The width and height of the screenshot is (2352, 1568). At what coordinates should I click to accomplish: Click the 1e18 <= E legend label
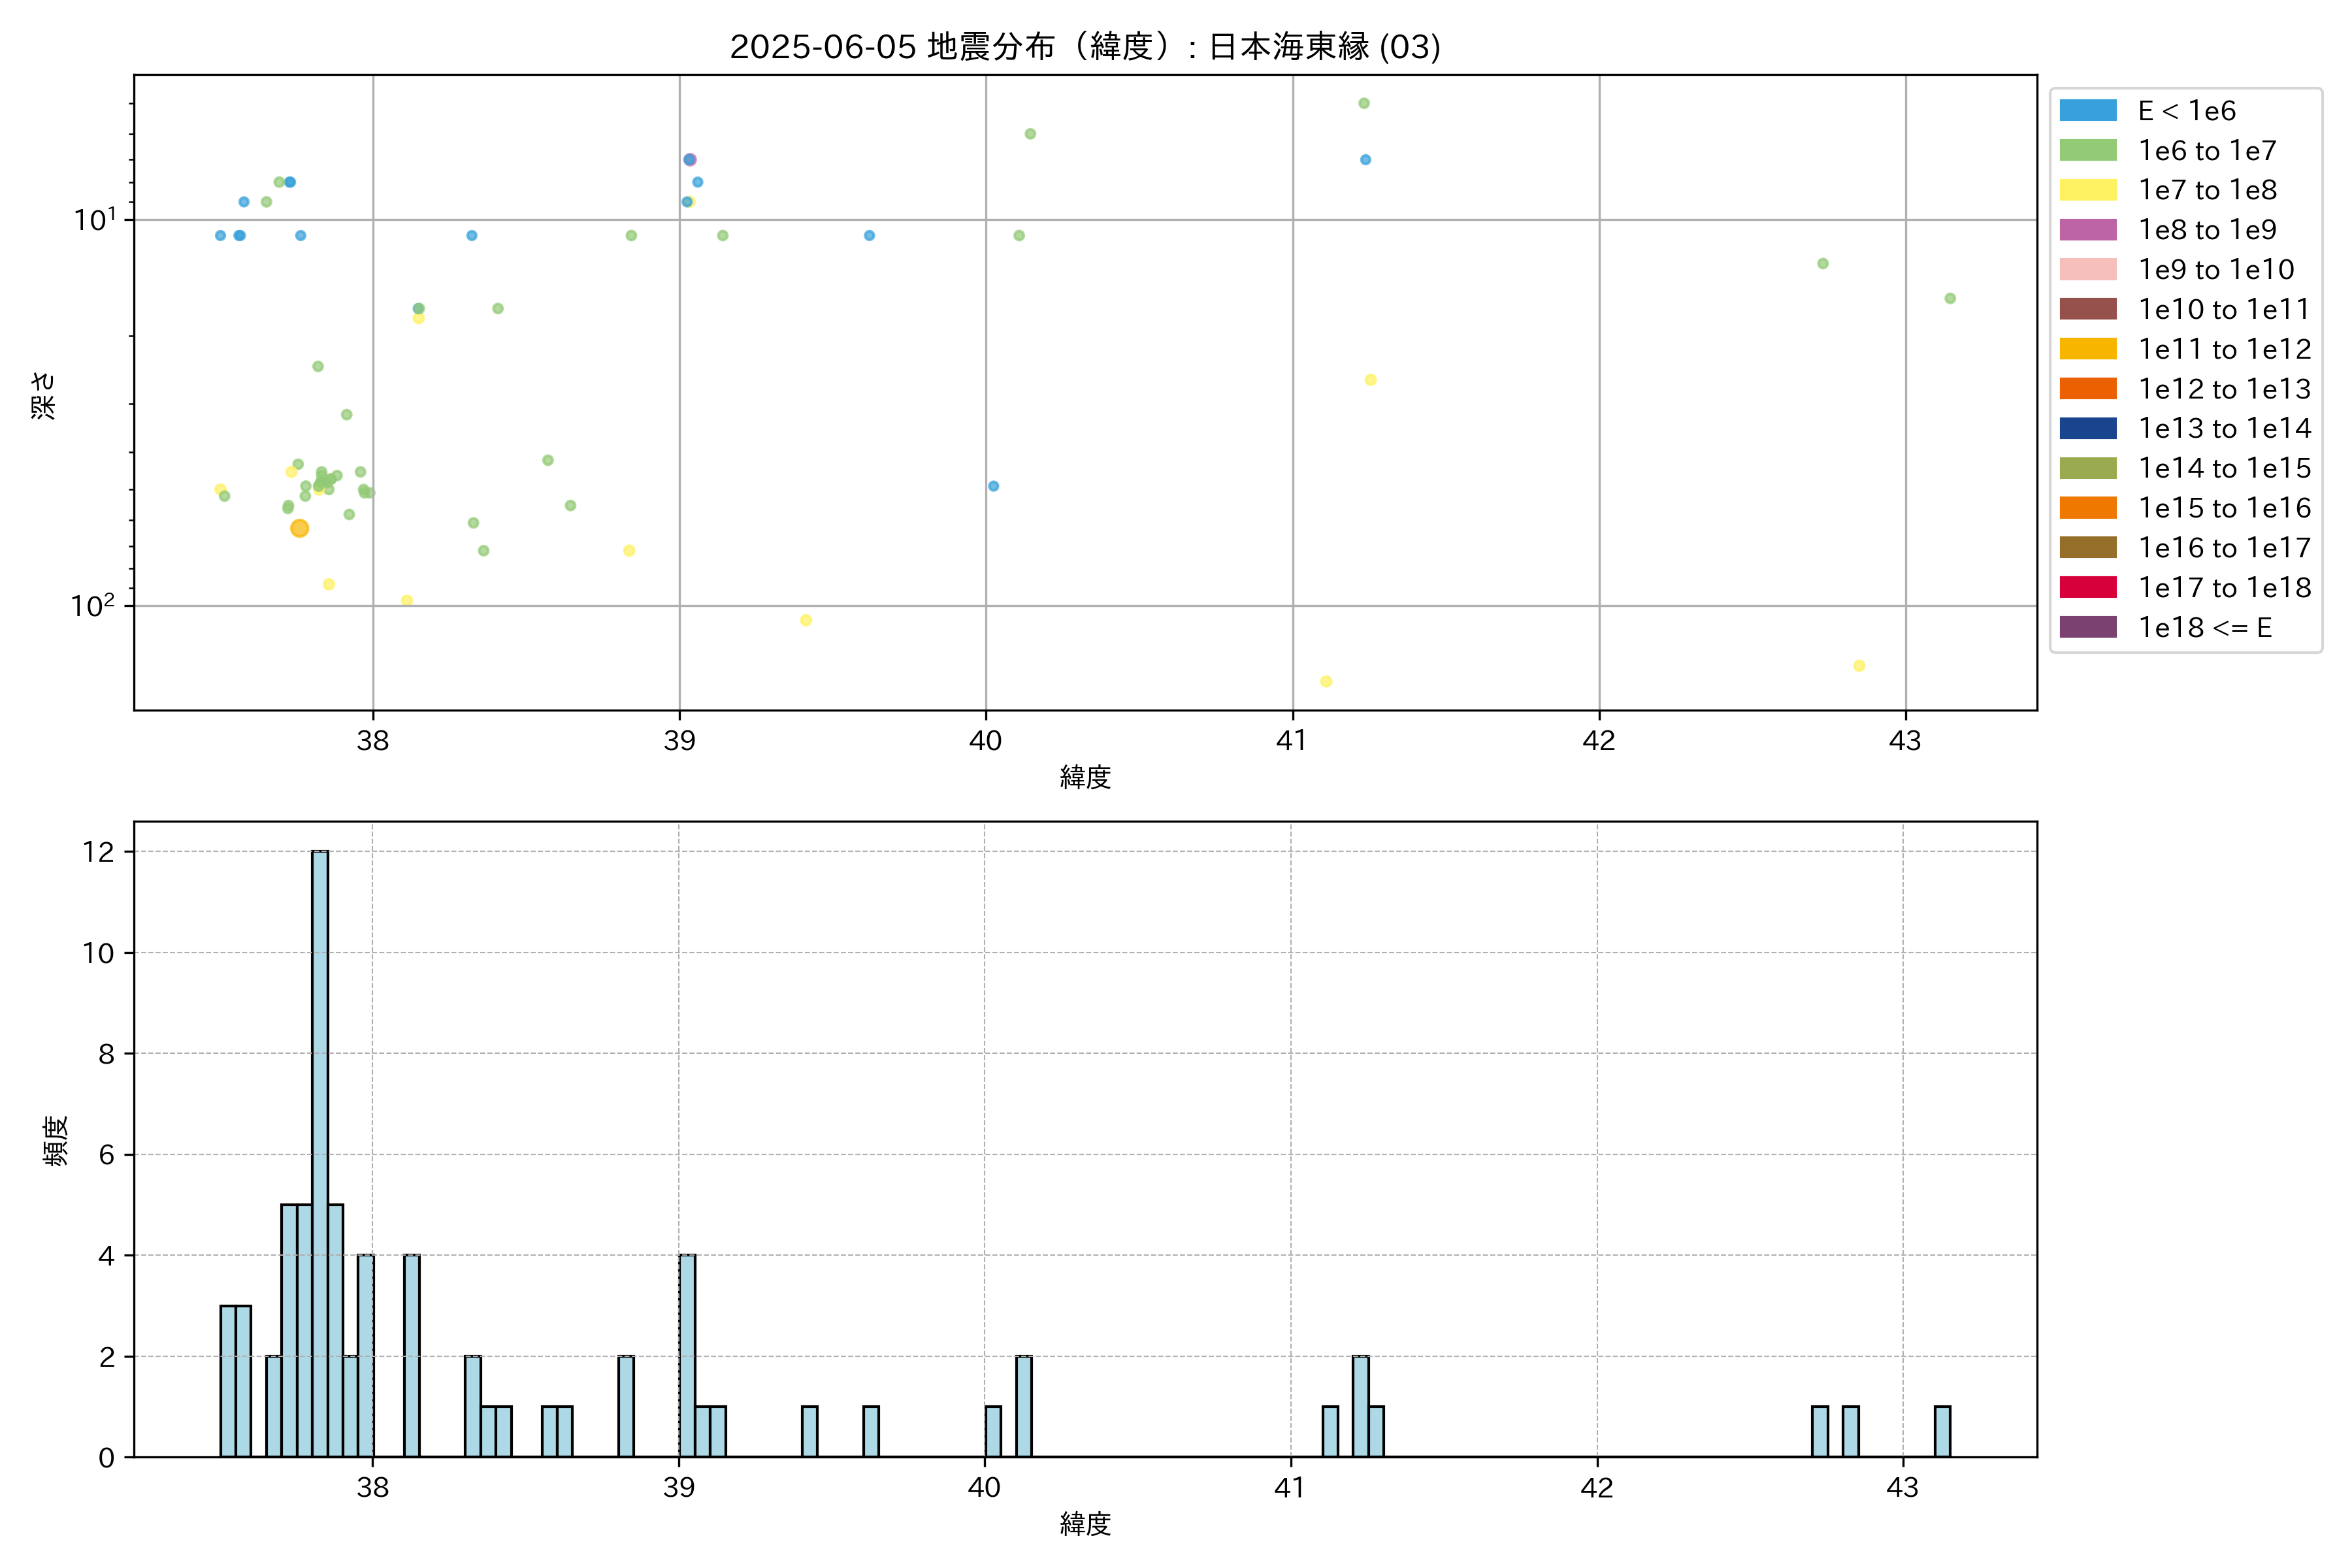coord(2204,627)
